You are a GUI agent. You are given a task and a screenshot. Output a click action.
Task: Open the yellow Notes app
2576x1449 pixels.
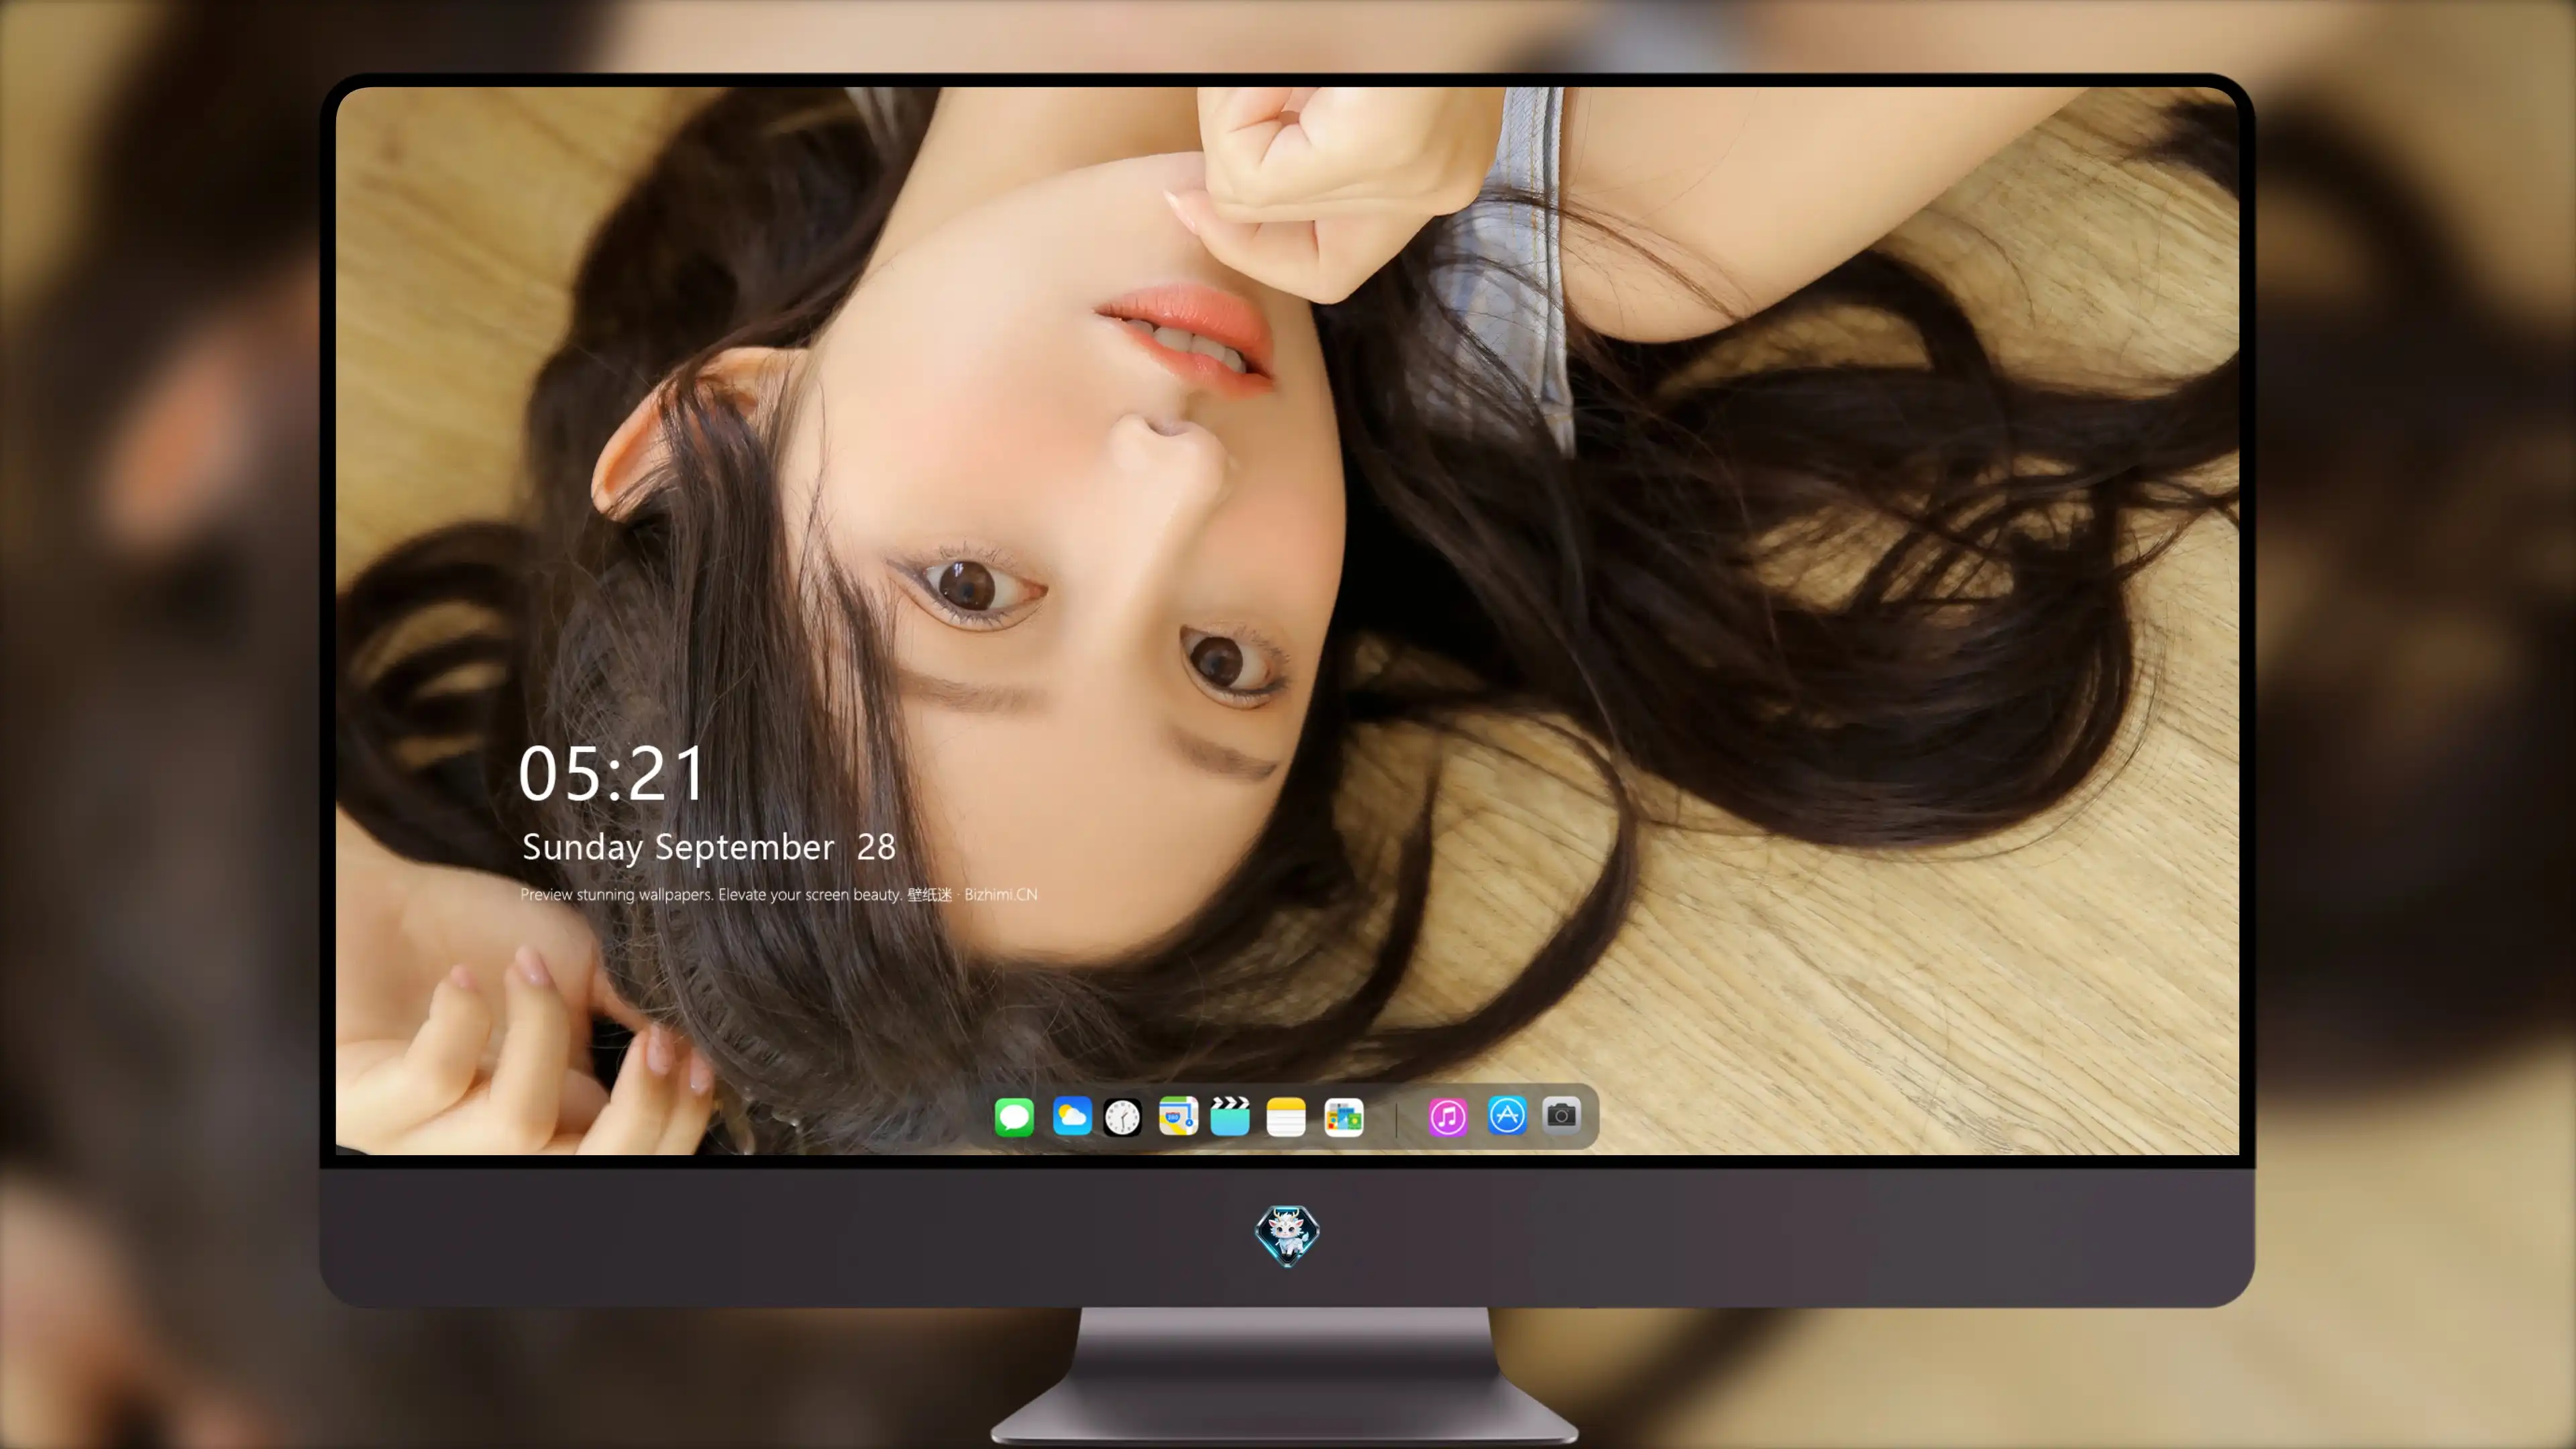coord(1286,1116)
